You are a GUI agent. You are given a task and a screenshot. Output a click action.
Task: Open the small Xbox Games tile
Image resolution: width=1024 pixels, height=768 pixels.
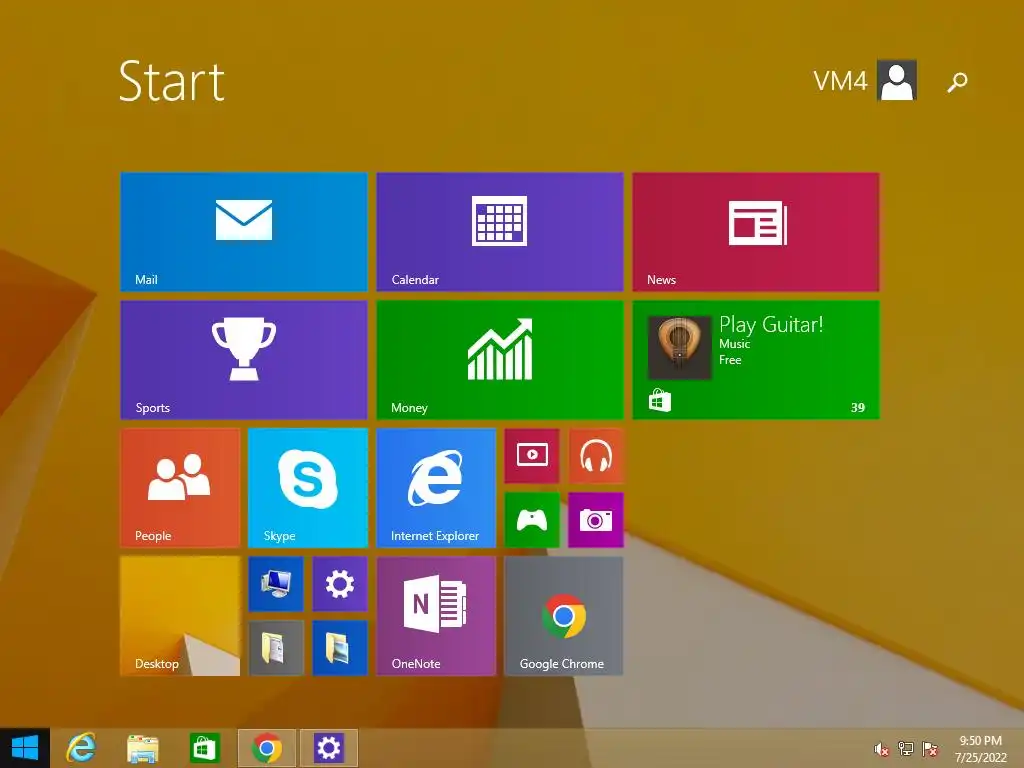532,520
